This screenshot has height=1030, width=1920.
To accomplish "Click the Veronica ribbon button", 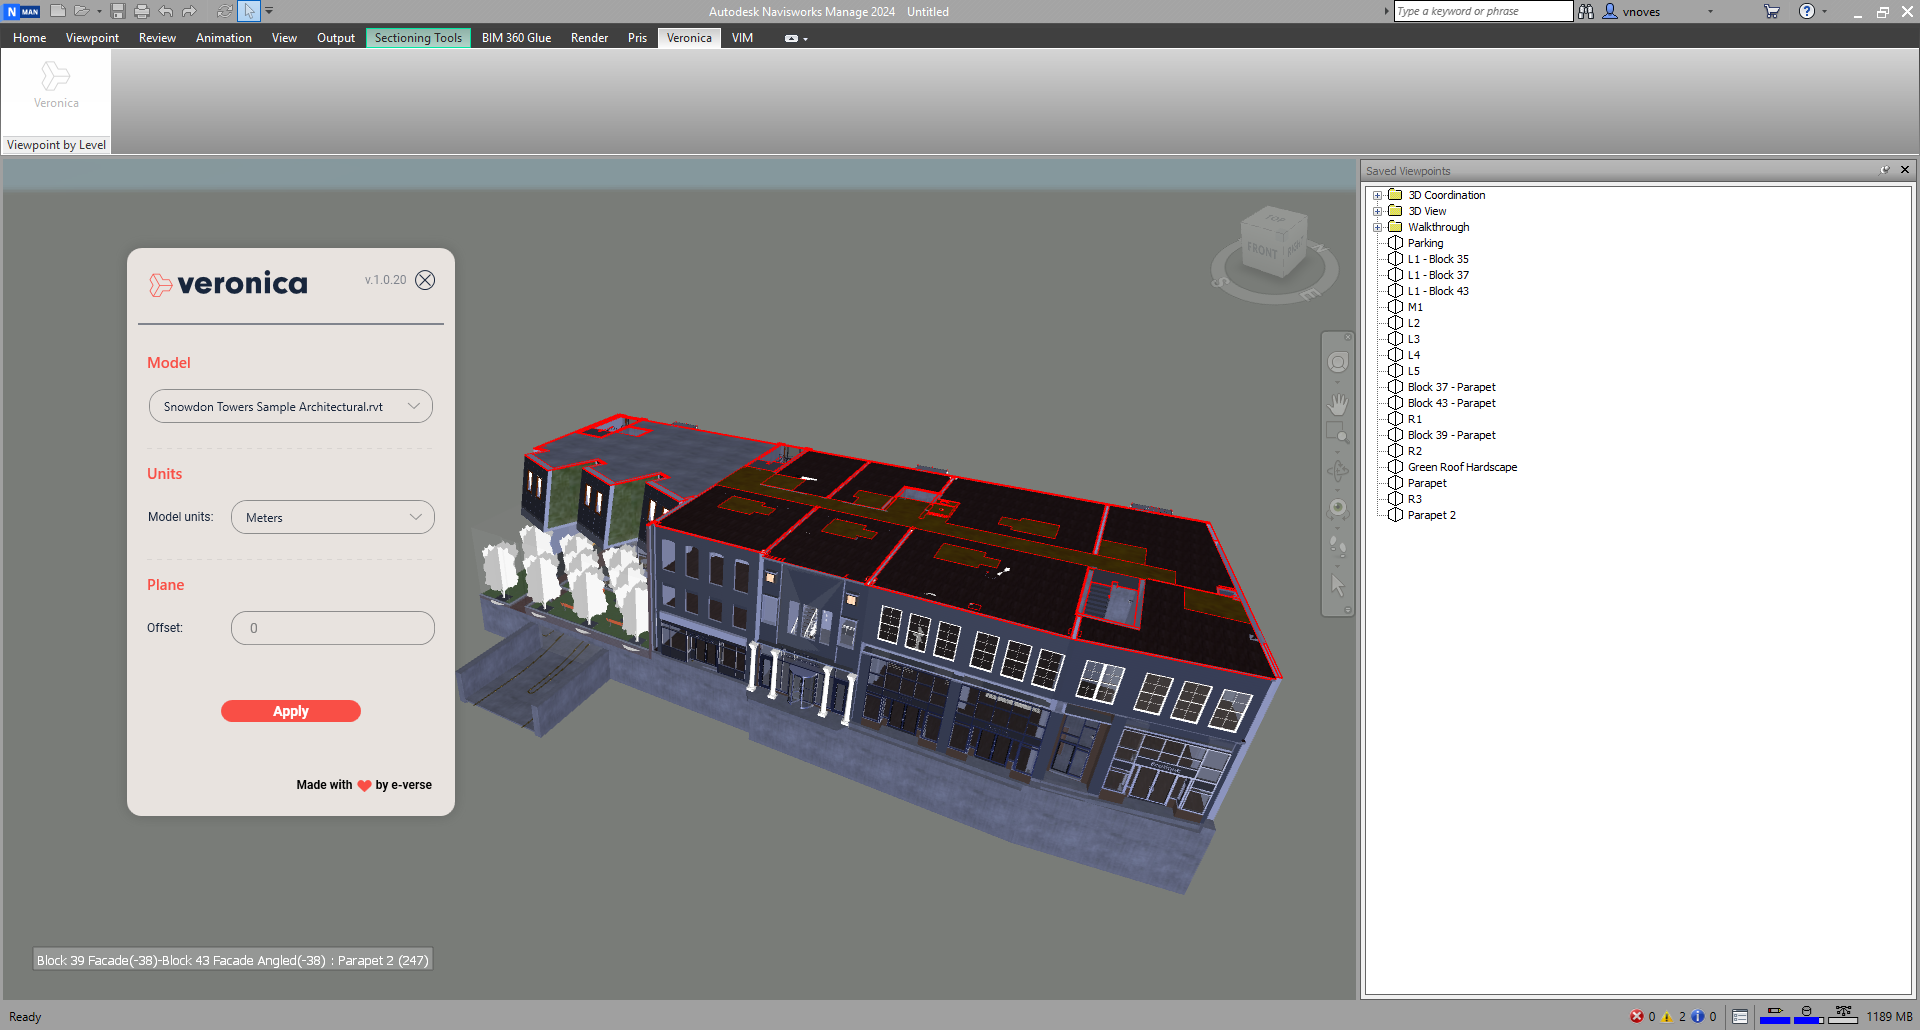I will [x=56, y=86].
